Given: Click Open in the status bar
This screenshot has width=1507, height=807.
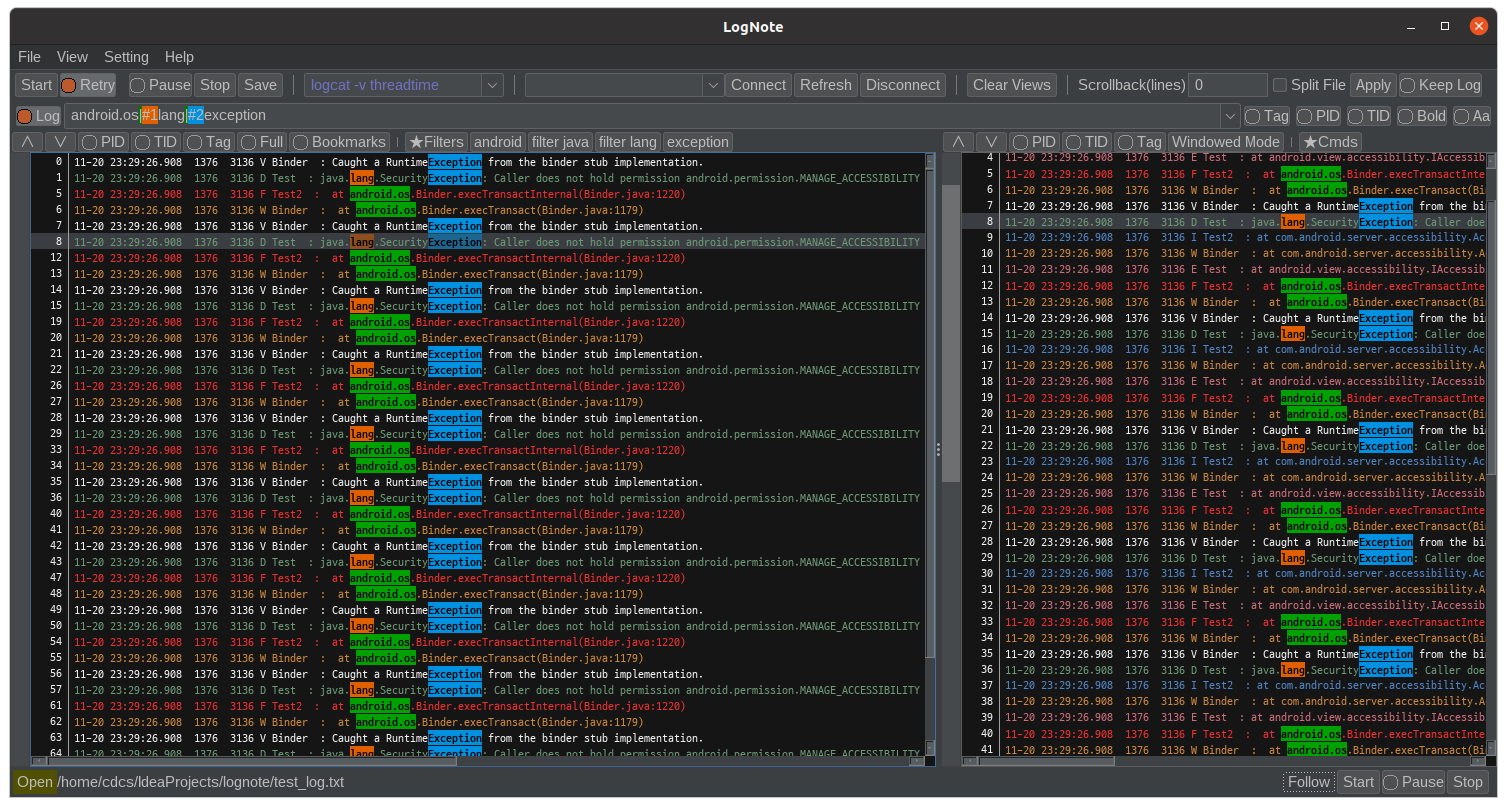Looking at the screenshot, I should [35, 782].
